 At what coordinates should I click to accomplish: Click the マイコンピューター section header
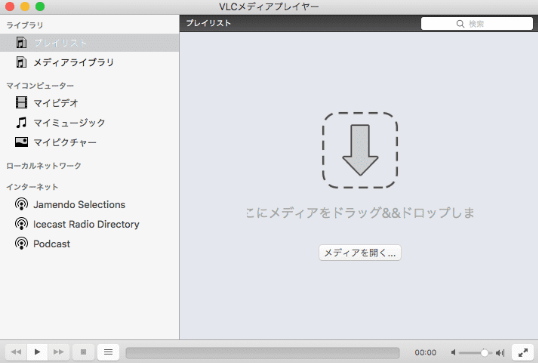[40, 85]
